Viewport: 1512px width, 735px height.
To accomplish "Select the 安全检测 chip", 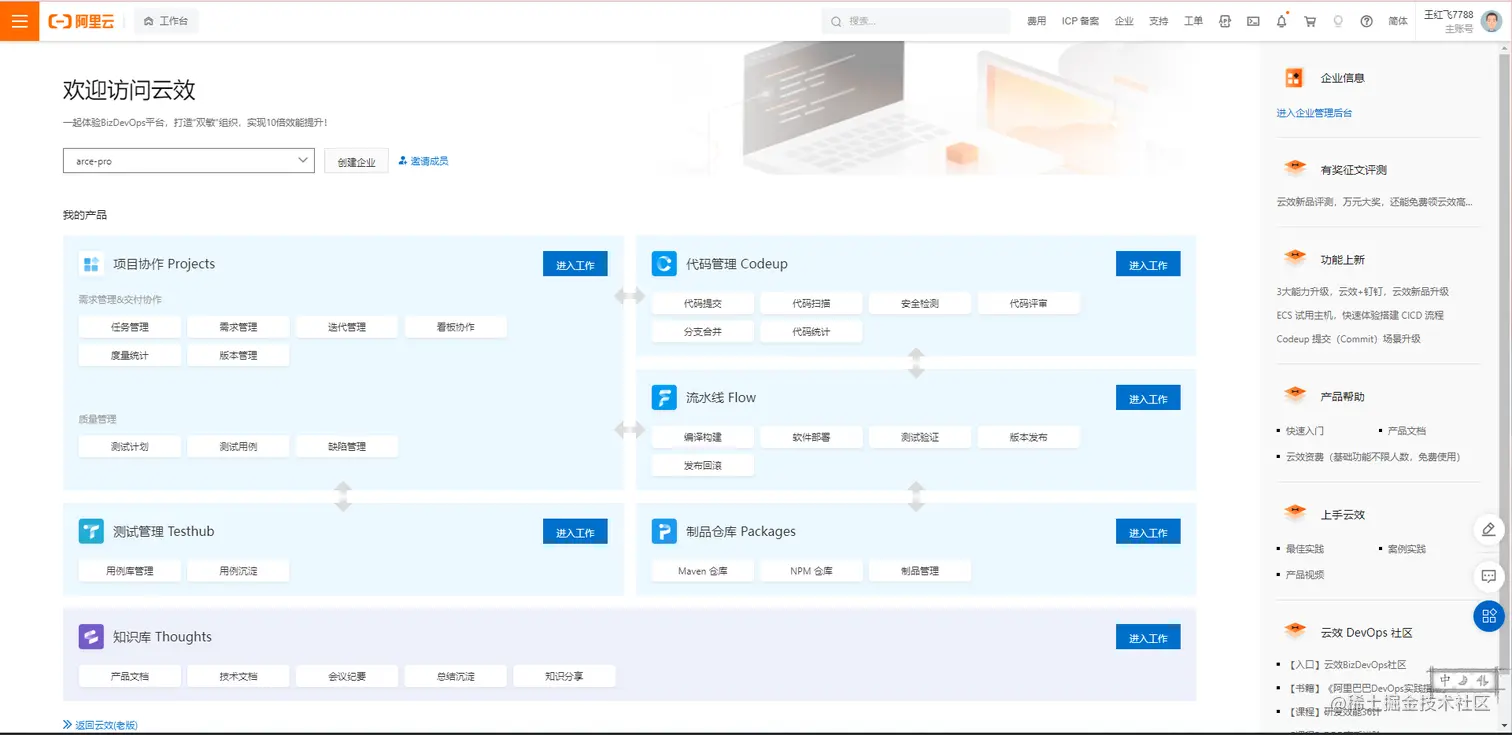I will 920,303.
